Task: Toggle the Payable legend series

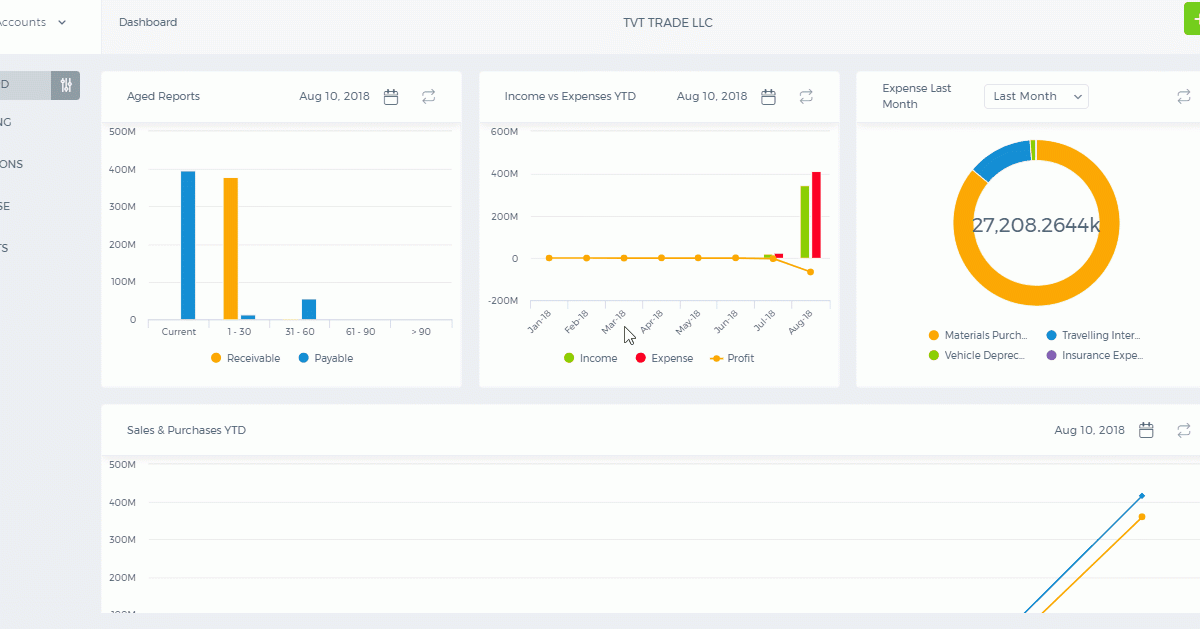Action: pos(326,358)
